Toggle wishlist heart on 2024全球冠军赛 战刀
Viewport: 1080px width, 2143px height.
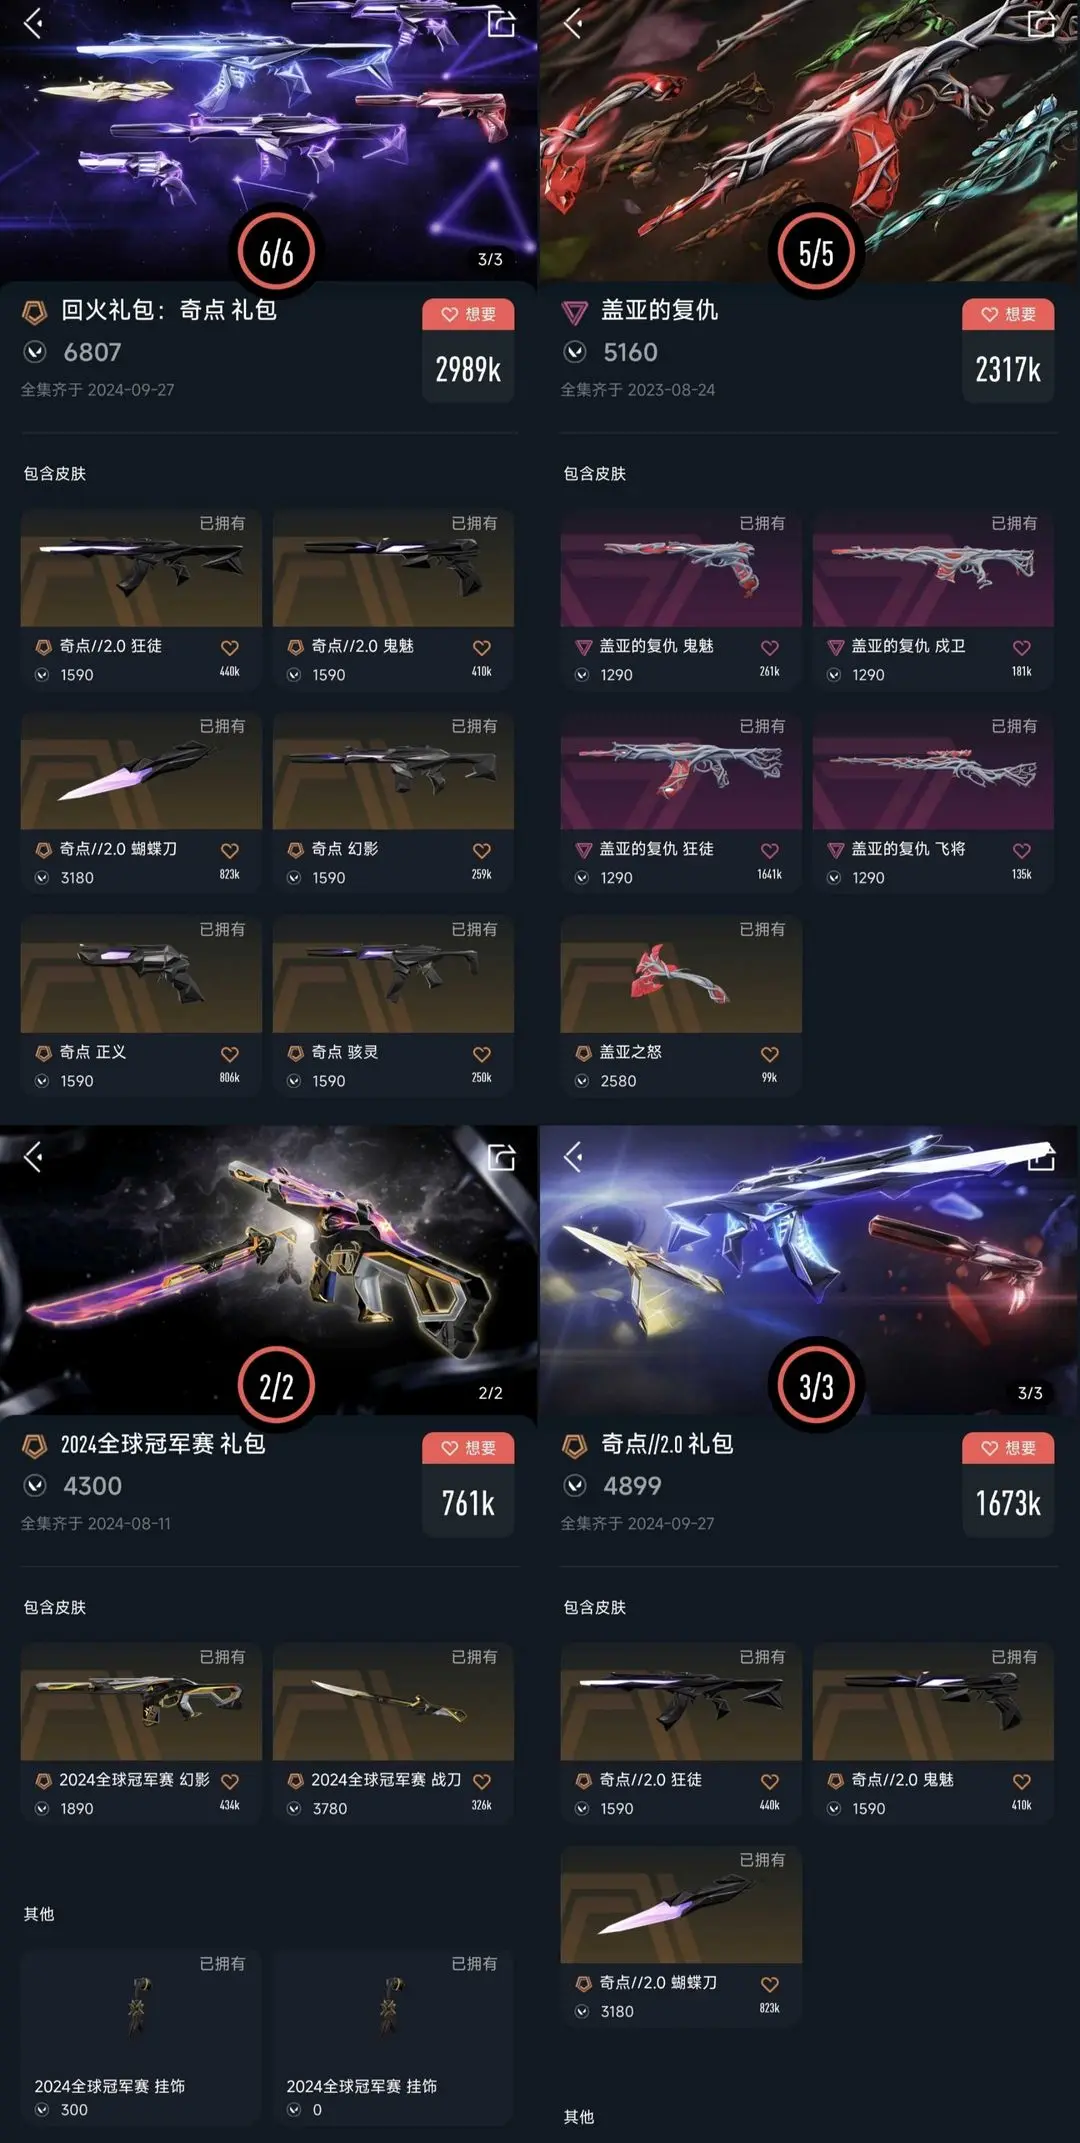(481, 1781)
